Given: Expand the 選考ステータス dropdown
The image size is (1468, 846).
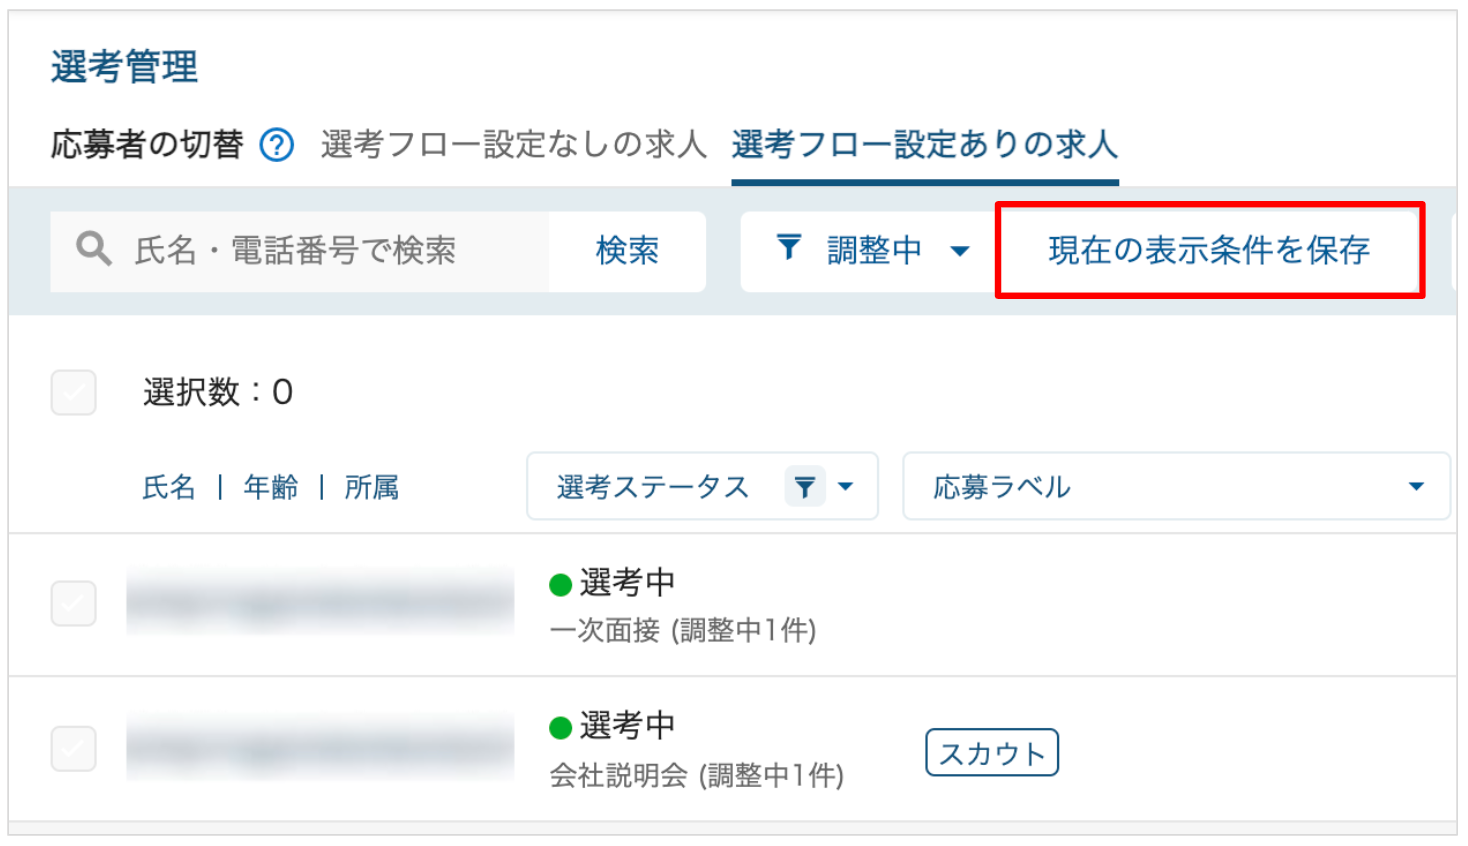Looking at the screenshot, I should (x=845, y=487).
